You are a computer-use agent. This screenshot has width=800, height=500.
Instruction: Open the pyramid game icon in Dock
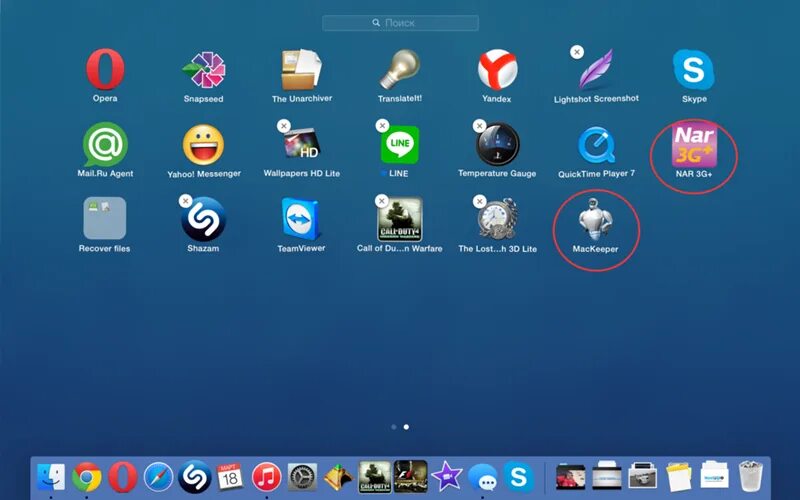338,478
